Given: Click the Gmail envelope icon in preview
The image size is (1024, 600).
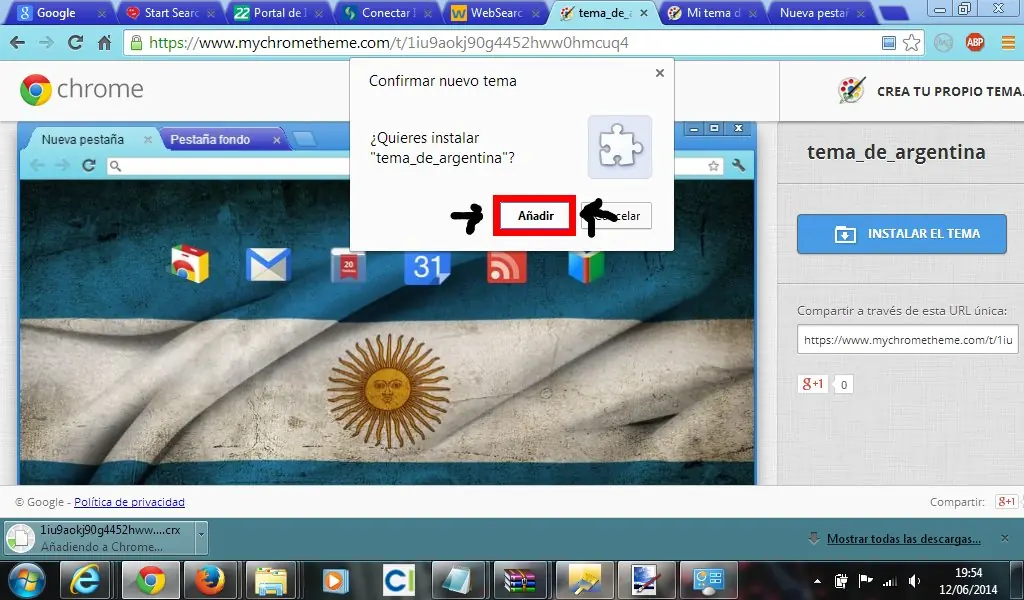Looking at the screenshot, I should (x=268, y=265).
